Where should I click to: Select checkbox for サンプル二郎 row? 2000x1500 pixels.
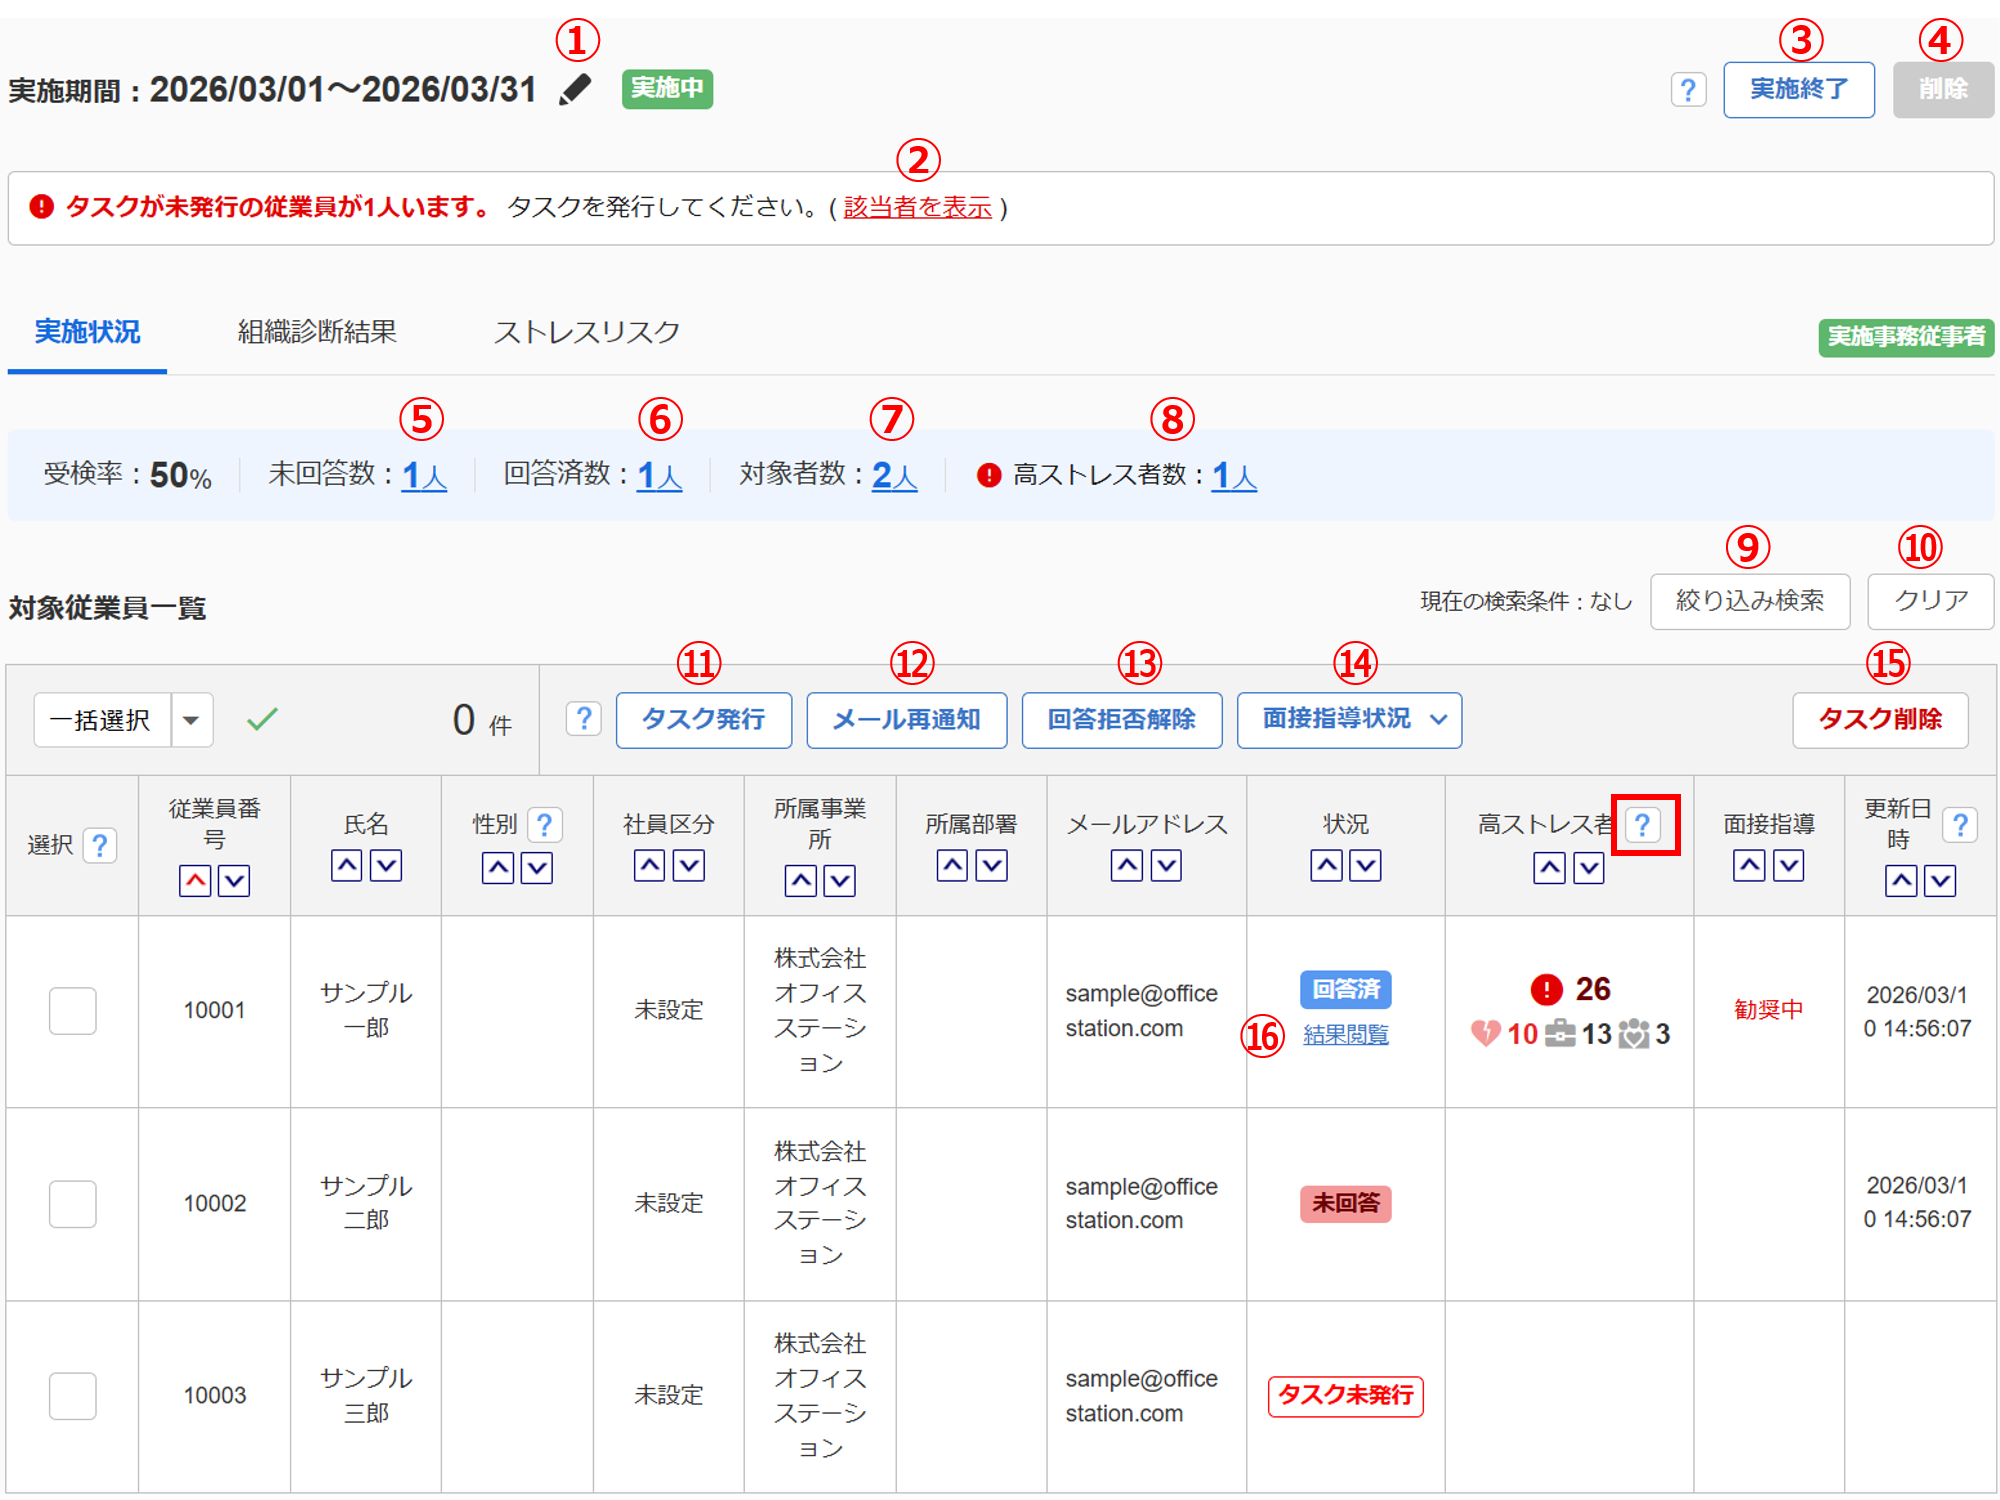(73, 1203)
